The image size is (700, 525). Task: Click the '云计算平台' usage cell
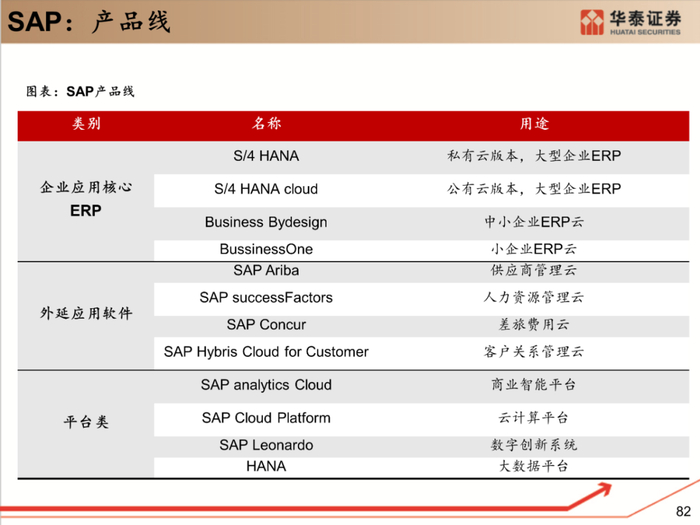coord(534,418)
